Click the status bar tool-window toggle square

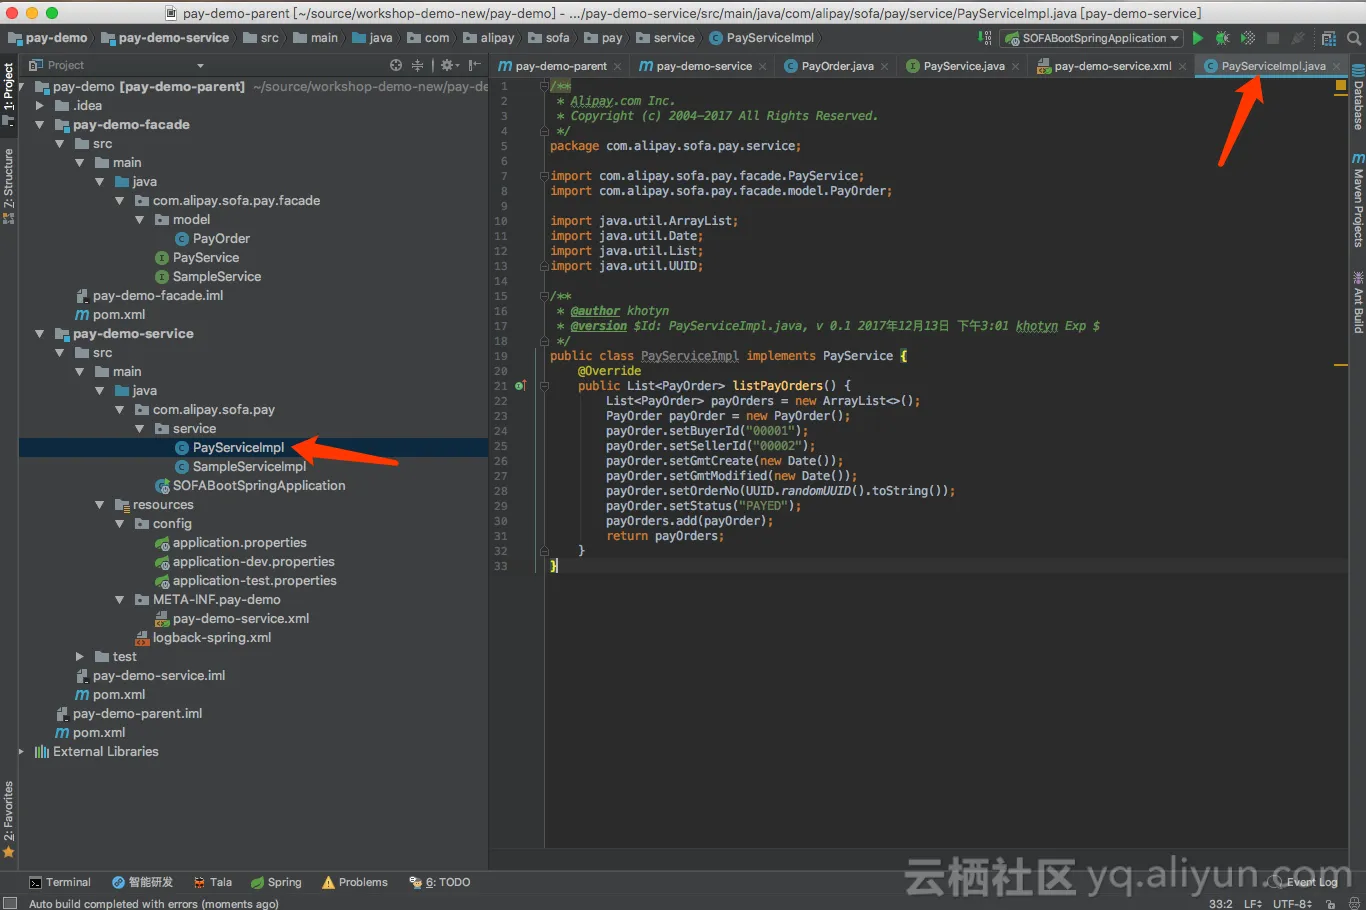click(x=10, y=903)
